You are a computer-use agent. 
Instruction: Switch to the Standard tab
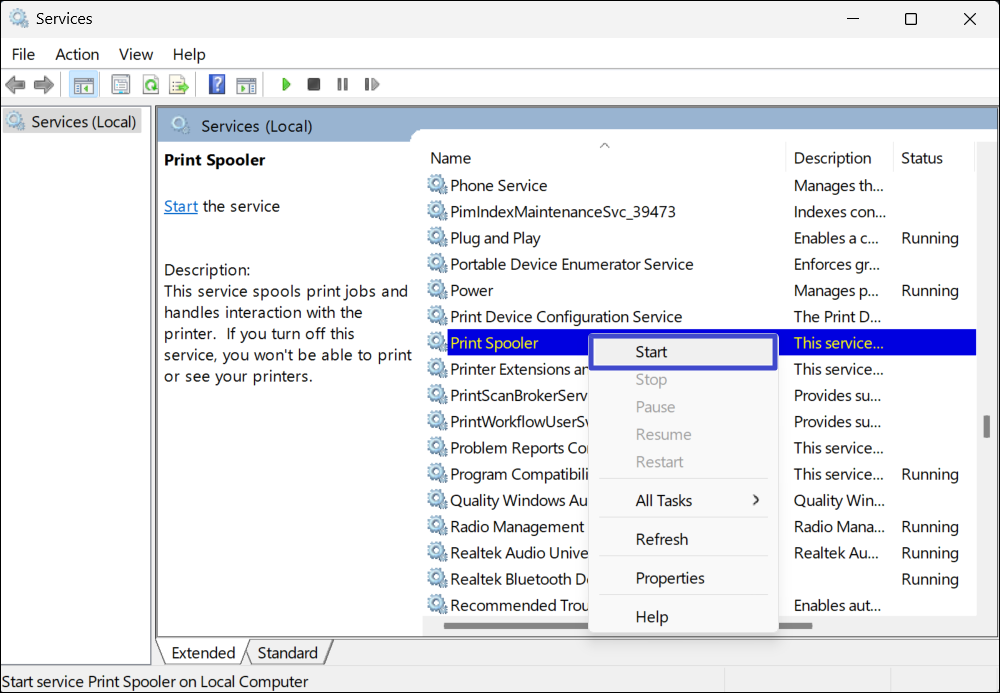(287, 653)
